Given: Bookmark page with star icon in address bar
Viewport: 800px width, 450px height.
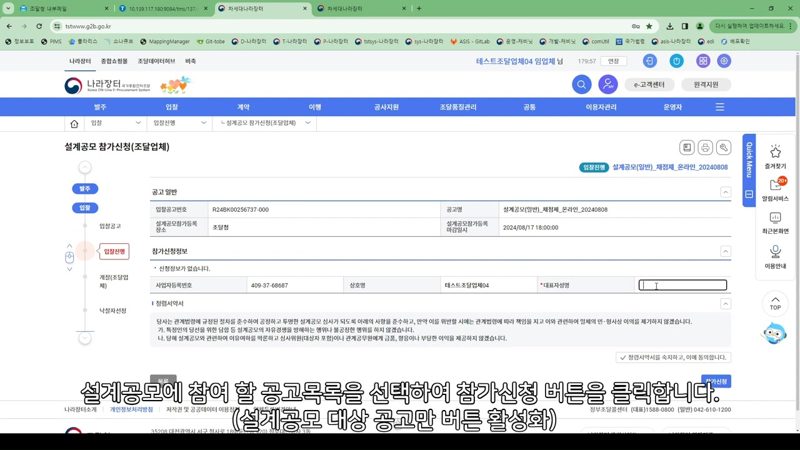Looking at the screenshot, I should (x=649, y=26).
